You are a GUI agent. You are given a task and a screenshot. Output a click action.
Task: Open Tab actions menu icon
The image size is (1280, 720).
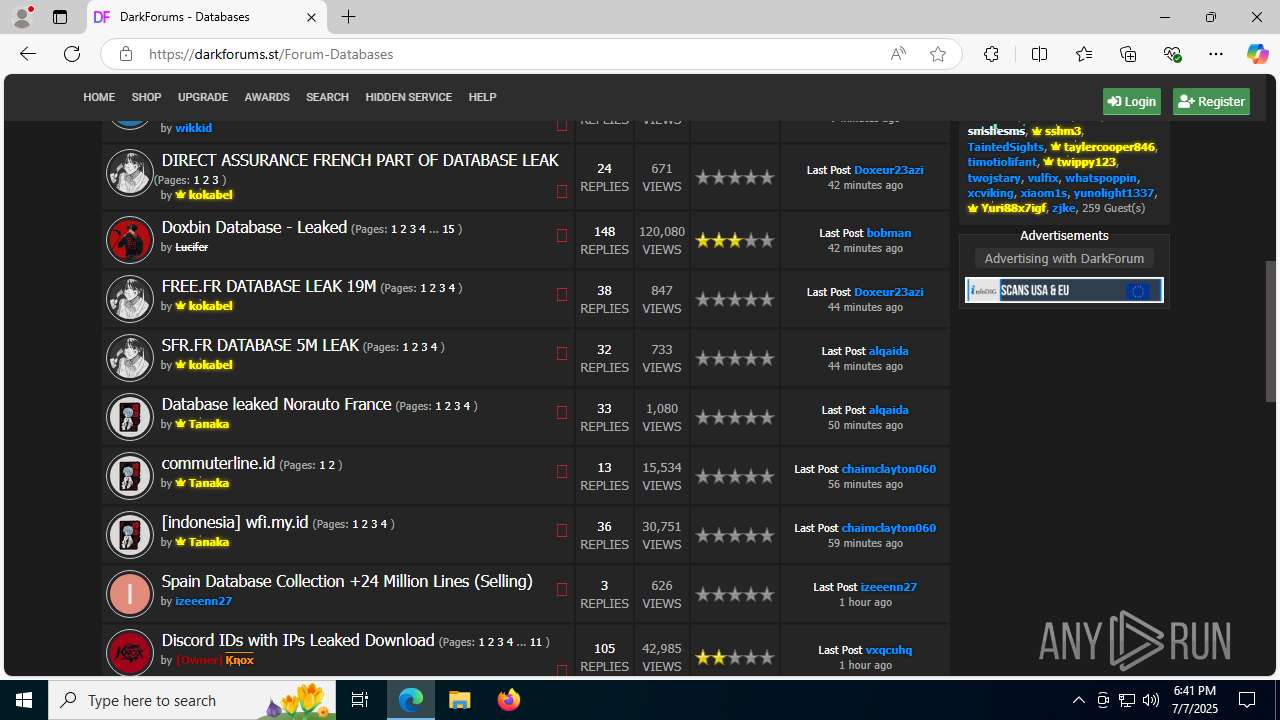click(60, 17)
